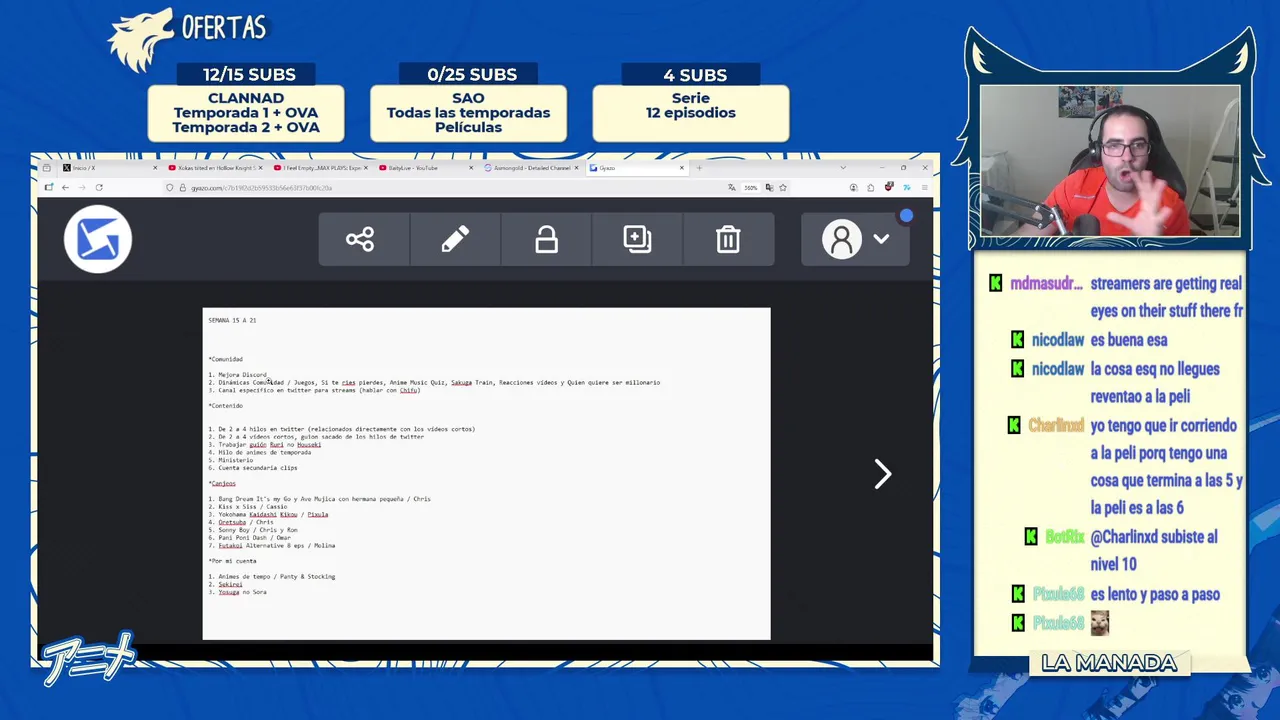Click message 'es lento y paso a paso'
This screenshot has height=720, width=1280.
pyautogui.click(x=1155, y=594)
